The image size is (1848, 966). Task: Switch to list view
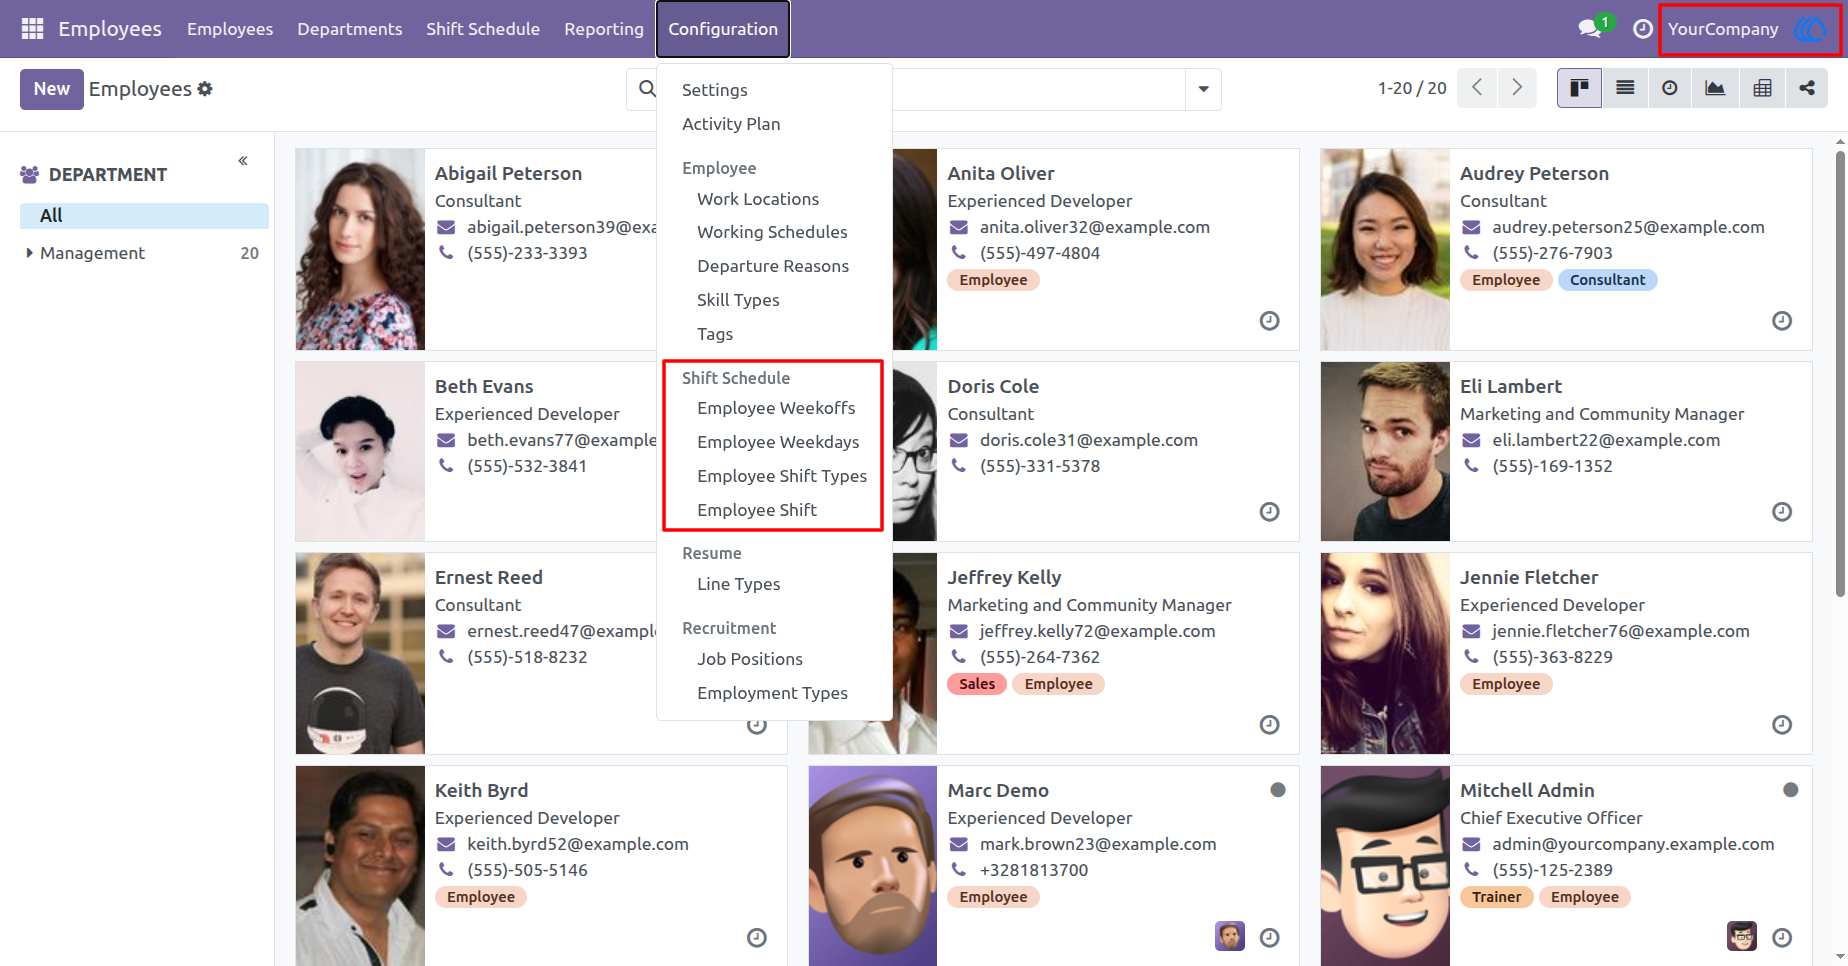coord(1625,88)
